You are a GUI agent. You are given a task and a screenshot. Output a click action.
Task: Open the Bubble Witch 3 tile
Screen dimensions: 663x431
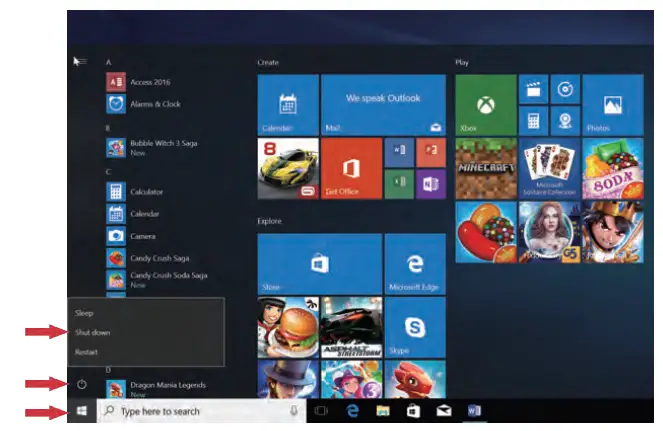point(351,379)
